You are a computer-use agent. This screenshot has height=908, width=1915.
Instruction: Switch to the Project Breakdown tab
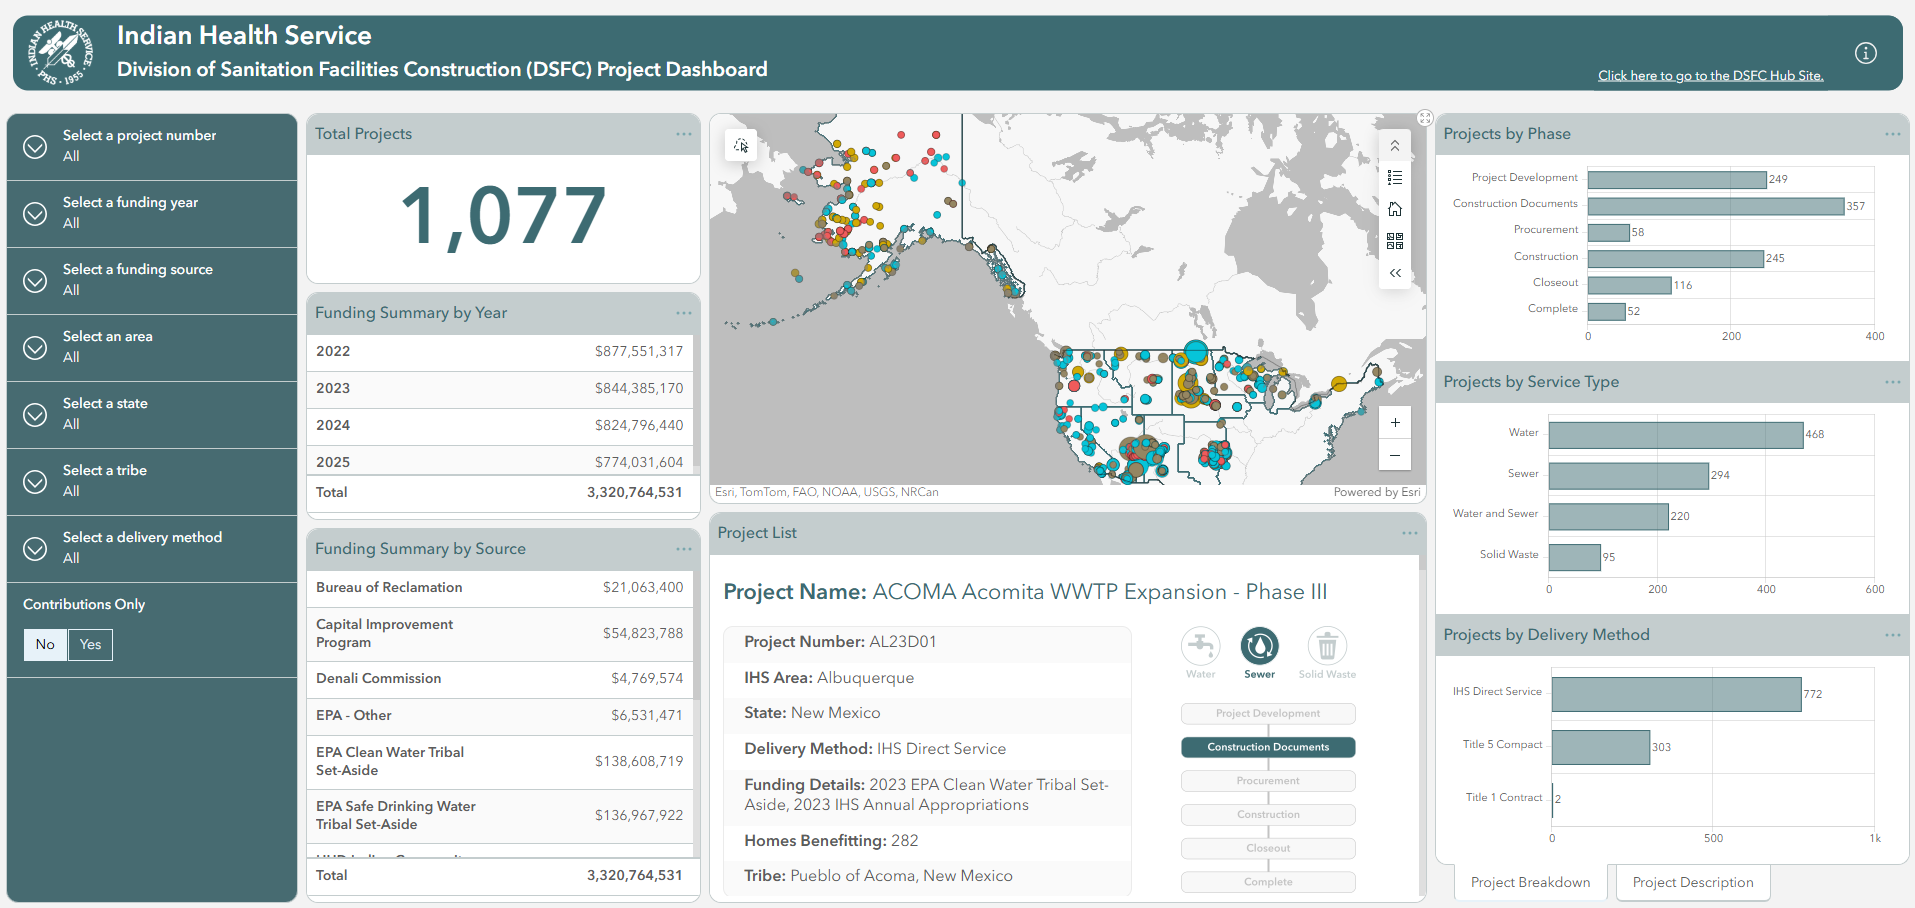(x=1530, y=882)
